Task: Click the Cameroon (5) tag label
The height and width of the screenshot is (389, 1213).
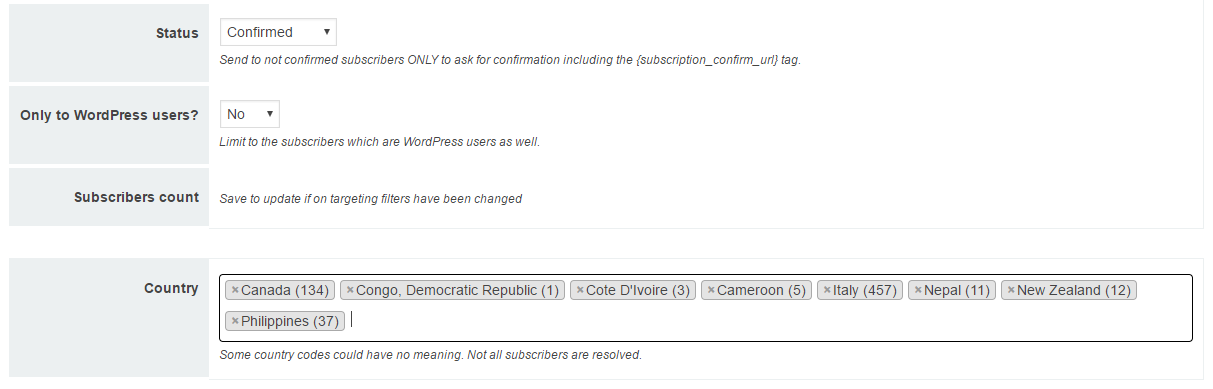Action: [762, 290]
